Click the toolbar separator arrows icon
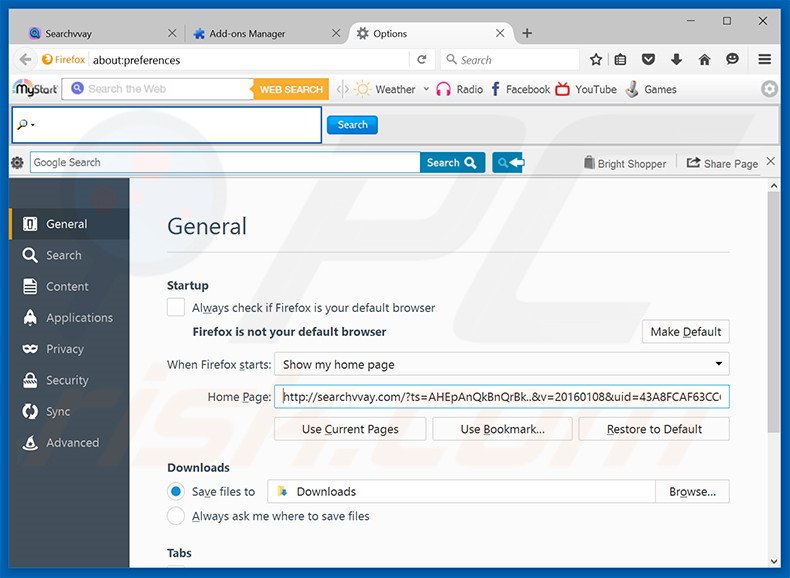The image size is (790, 578). click(x=343, y=89)
